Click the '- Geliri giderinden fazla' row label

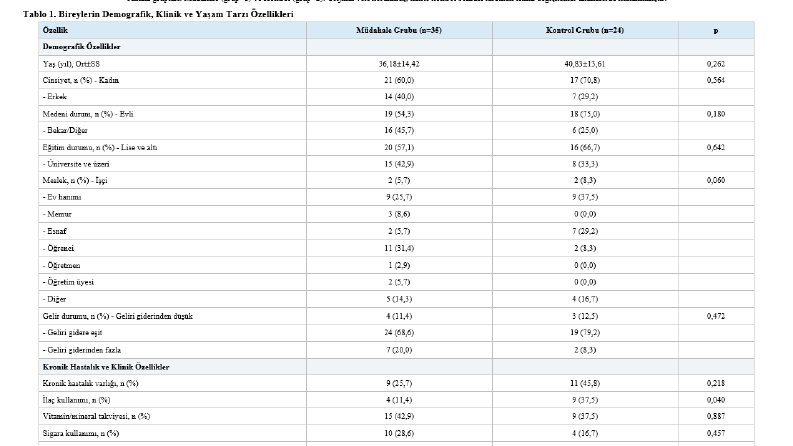coord(82,349)
